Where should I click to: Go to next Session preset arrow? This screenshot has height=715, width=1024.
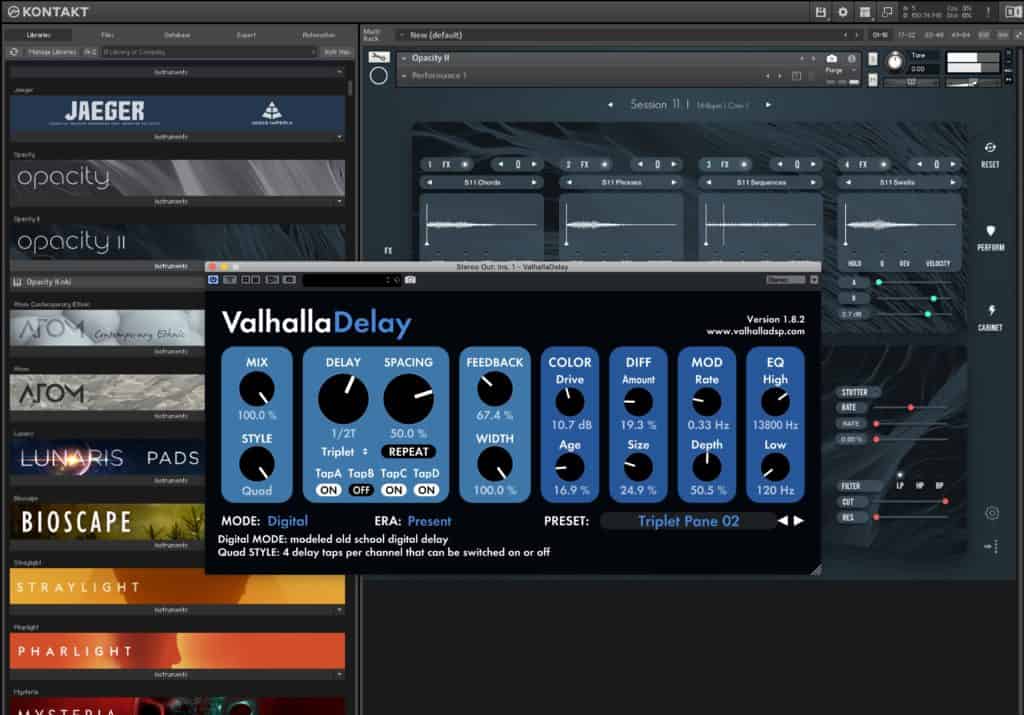pos(768,104)
